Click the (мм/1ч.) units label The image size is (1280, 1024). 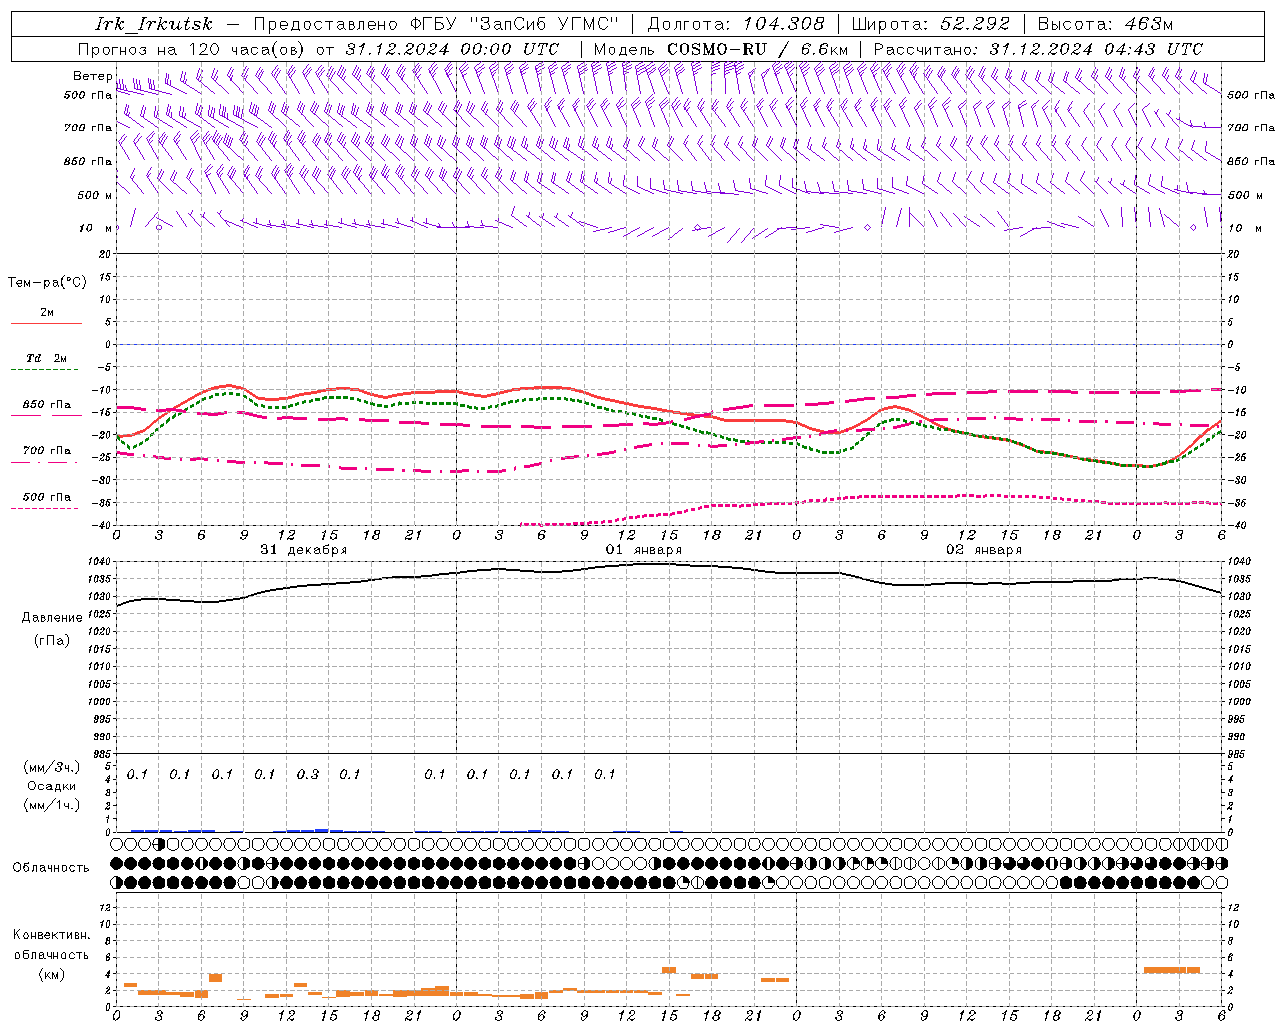click(x=52, y=805)
